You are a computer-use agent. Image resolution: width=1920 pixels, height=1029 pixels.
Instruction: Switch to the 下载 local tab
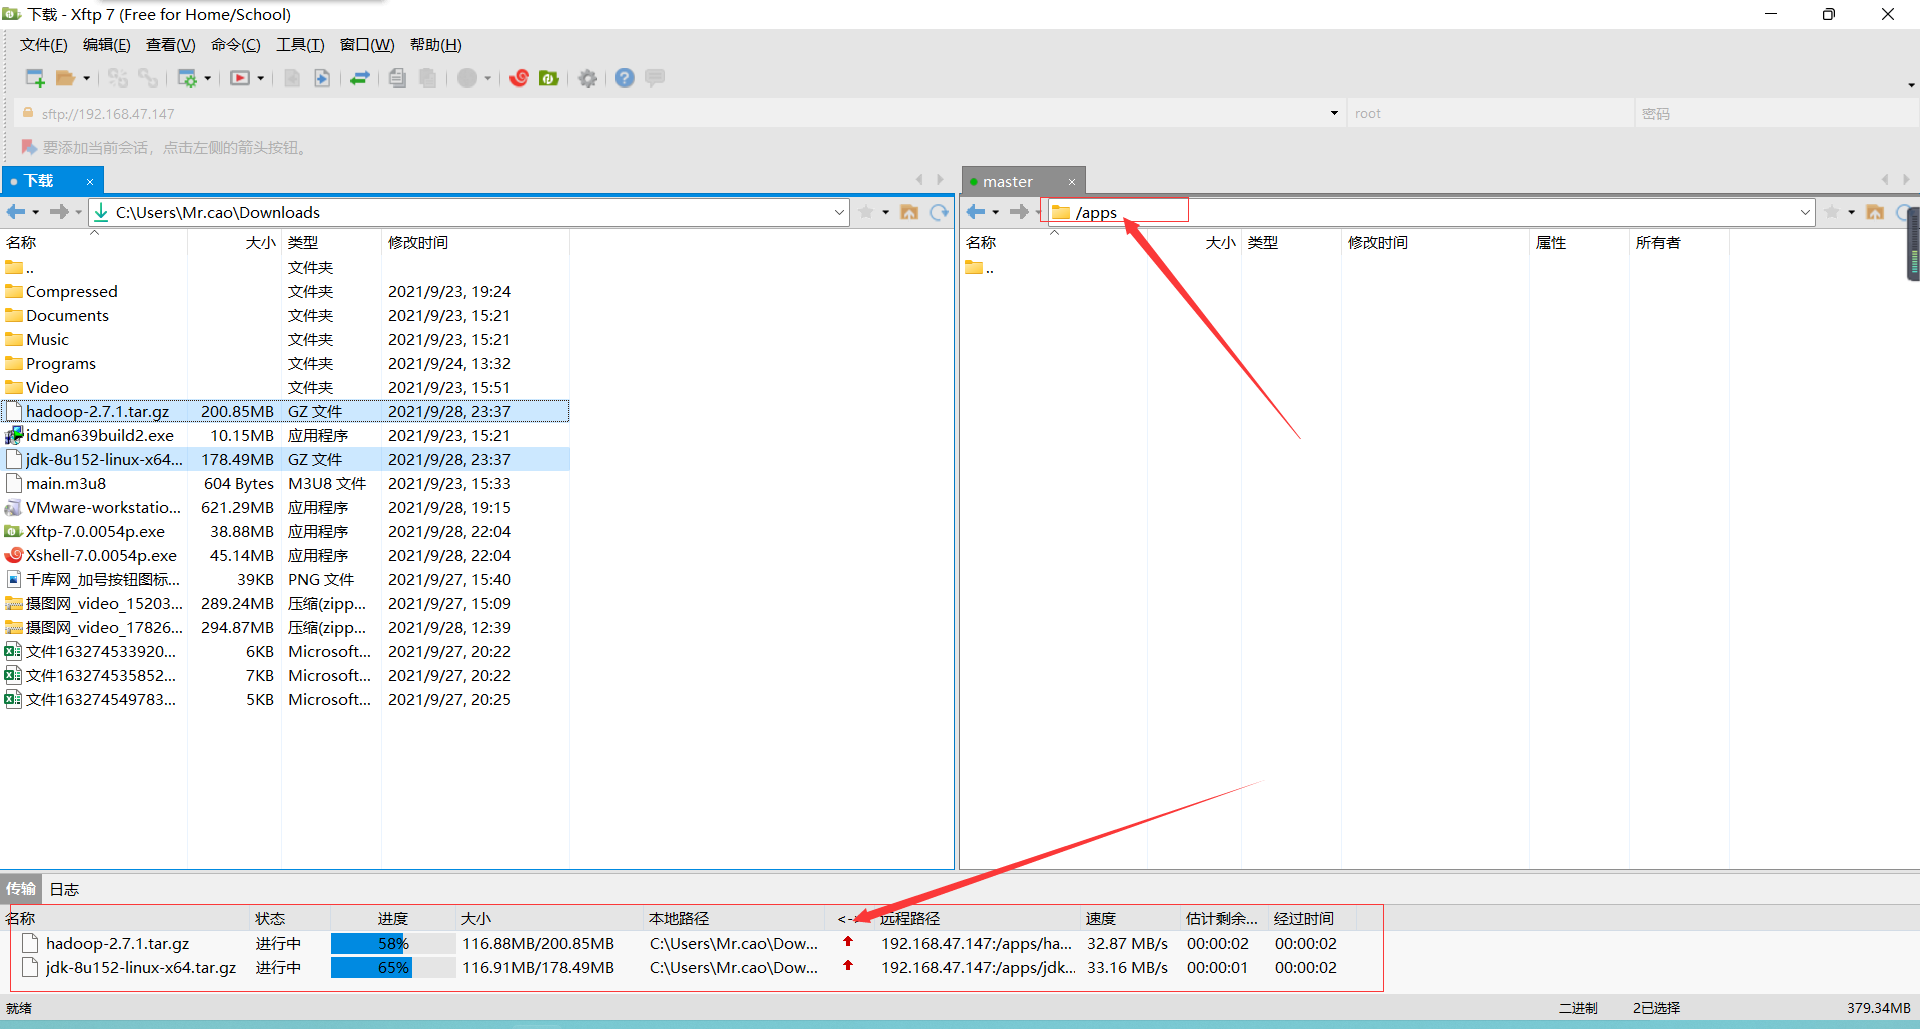pyautogui.click(x=40, y=181)
